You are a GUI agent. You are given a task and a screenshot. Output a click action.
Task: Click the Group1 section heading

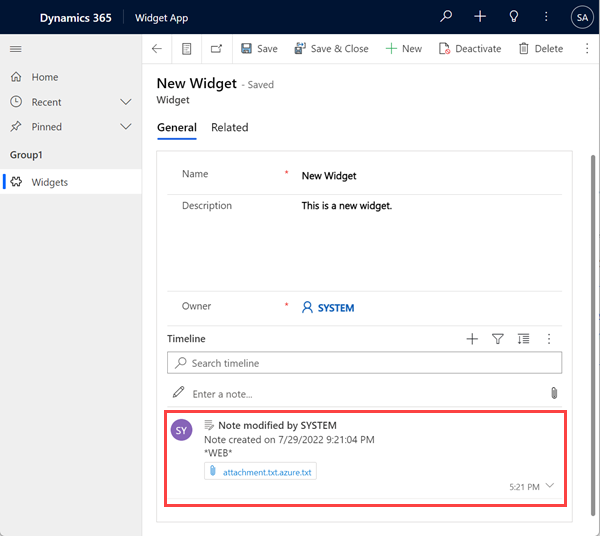point(26,155)
